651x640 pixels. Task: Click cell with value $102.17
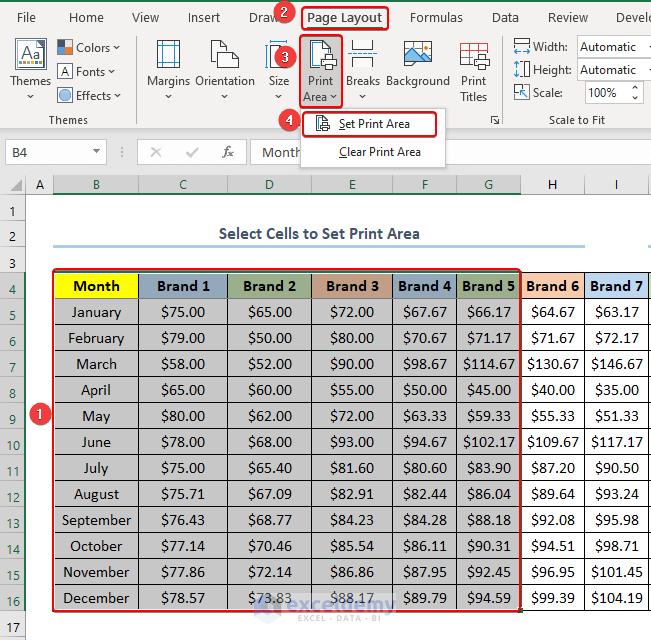(488, 442)
